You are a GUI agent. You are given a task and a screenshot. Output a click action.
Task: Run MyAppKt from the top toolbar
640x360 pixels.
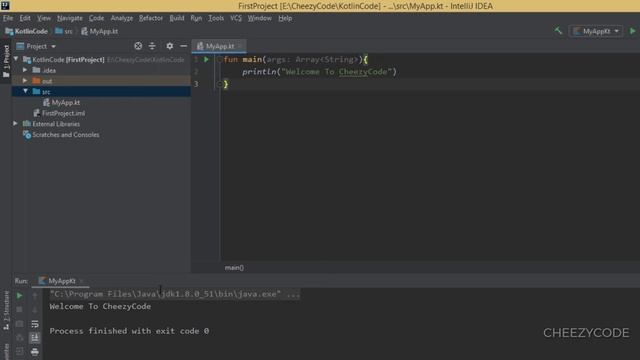tap(632, 31)
